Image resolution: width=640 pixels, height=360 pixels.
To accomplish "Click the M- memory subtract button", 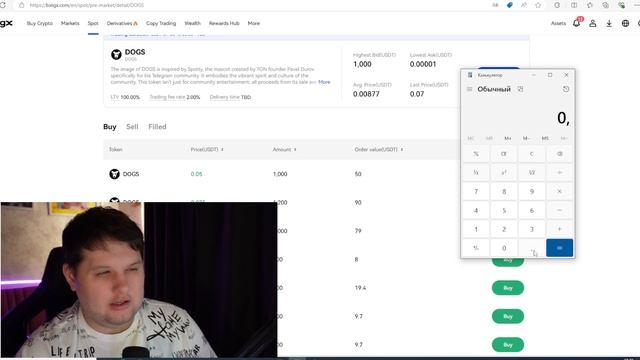I will (527, 138).
